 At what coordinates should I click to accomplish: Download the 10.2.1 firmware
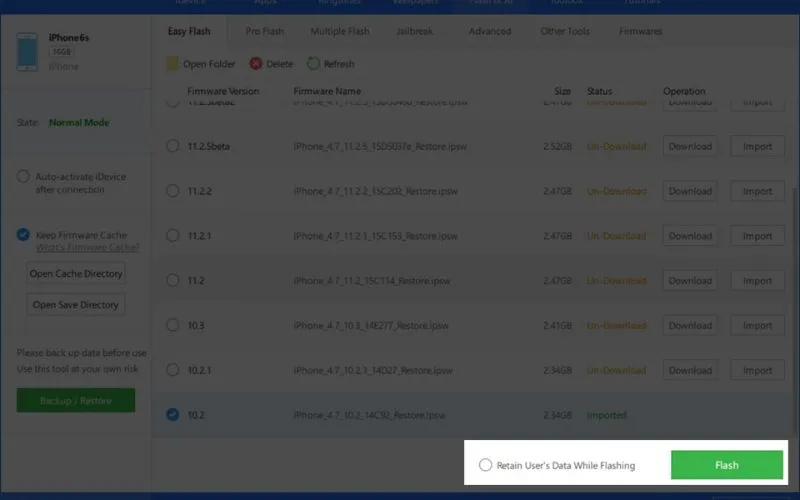[x=690, y=370]
